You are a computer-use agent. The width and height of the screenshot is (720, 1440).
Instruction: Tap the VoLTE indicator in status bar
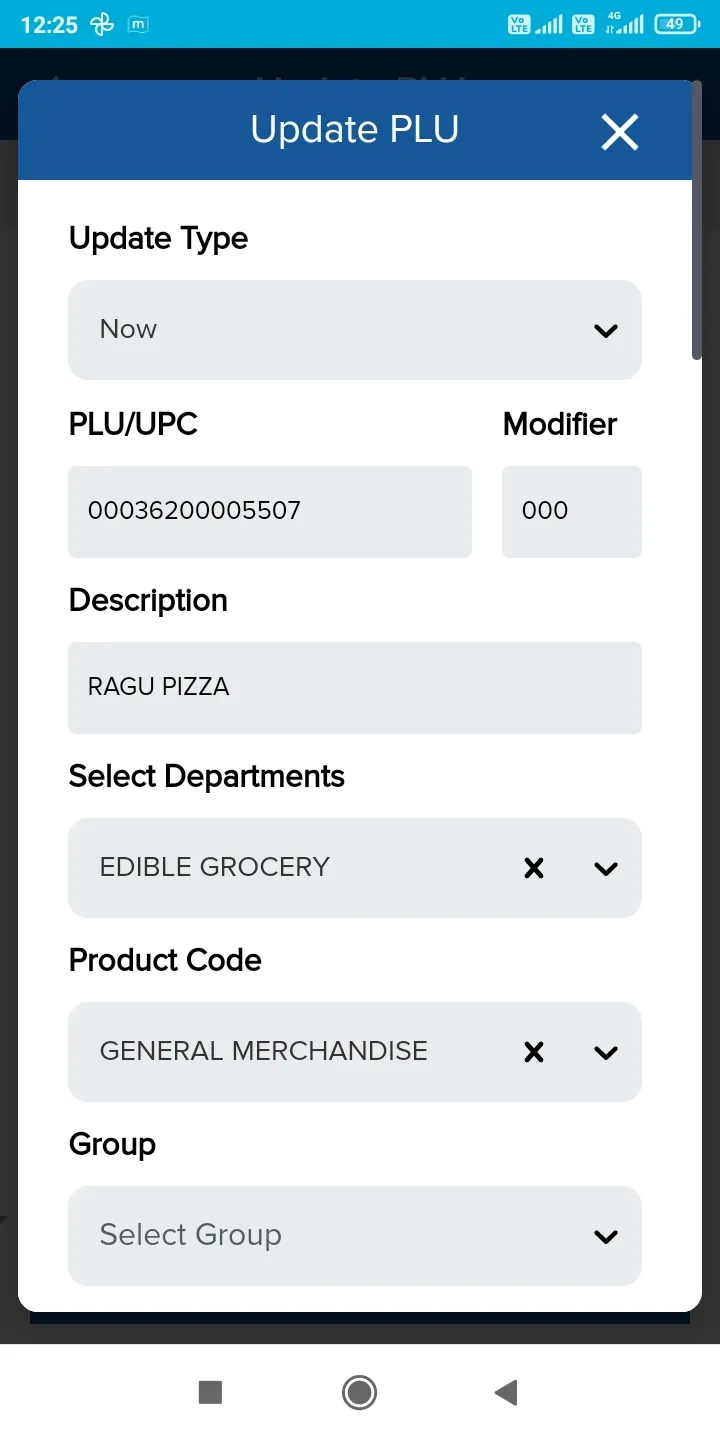pyautogui.click(x=518, y=24)
